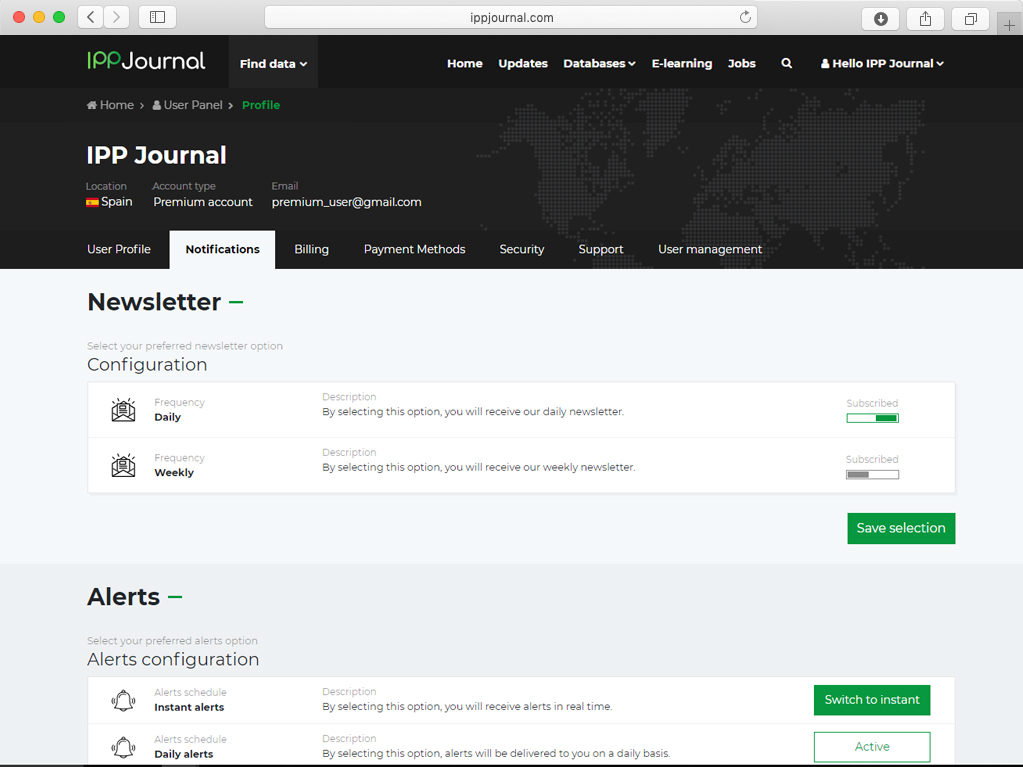Open the Find data dropdown
This screenshot has height=767, width=1023.
273,63
